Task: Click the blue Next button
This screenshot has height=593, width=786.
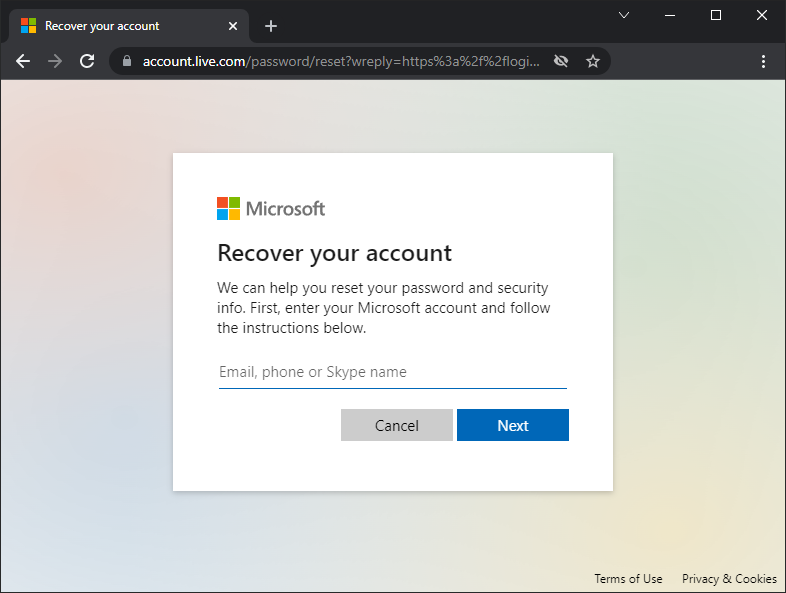Action: (x=512, y=425)
